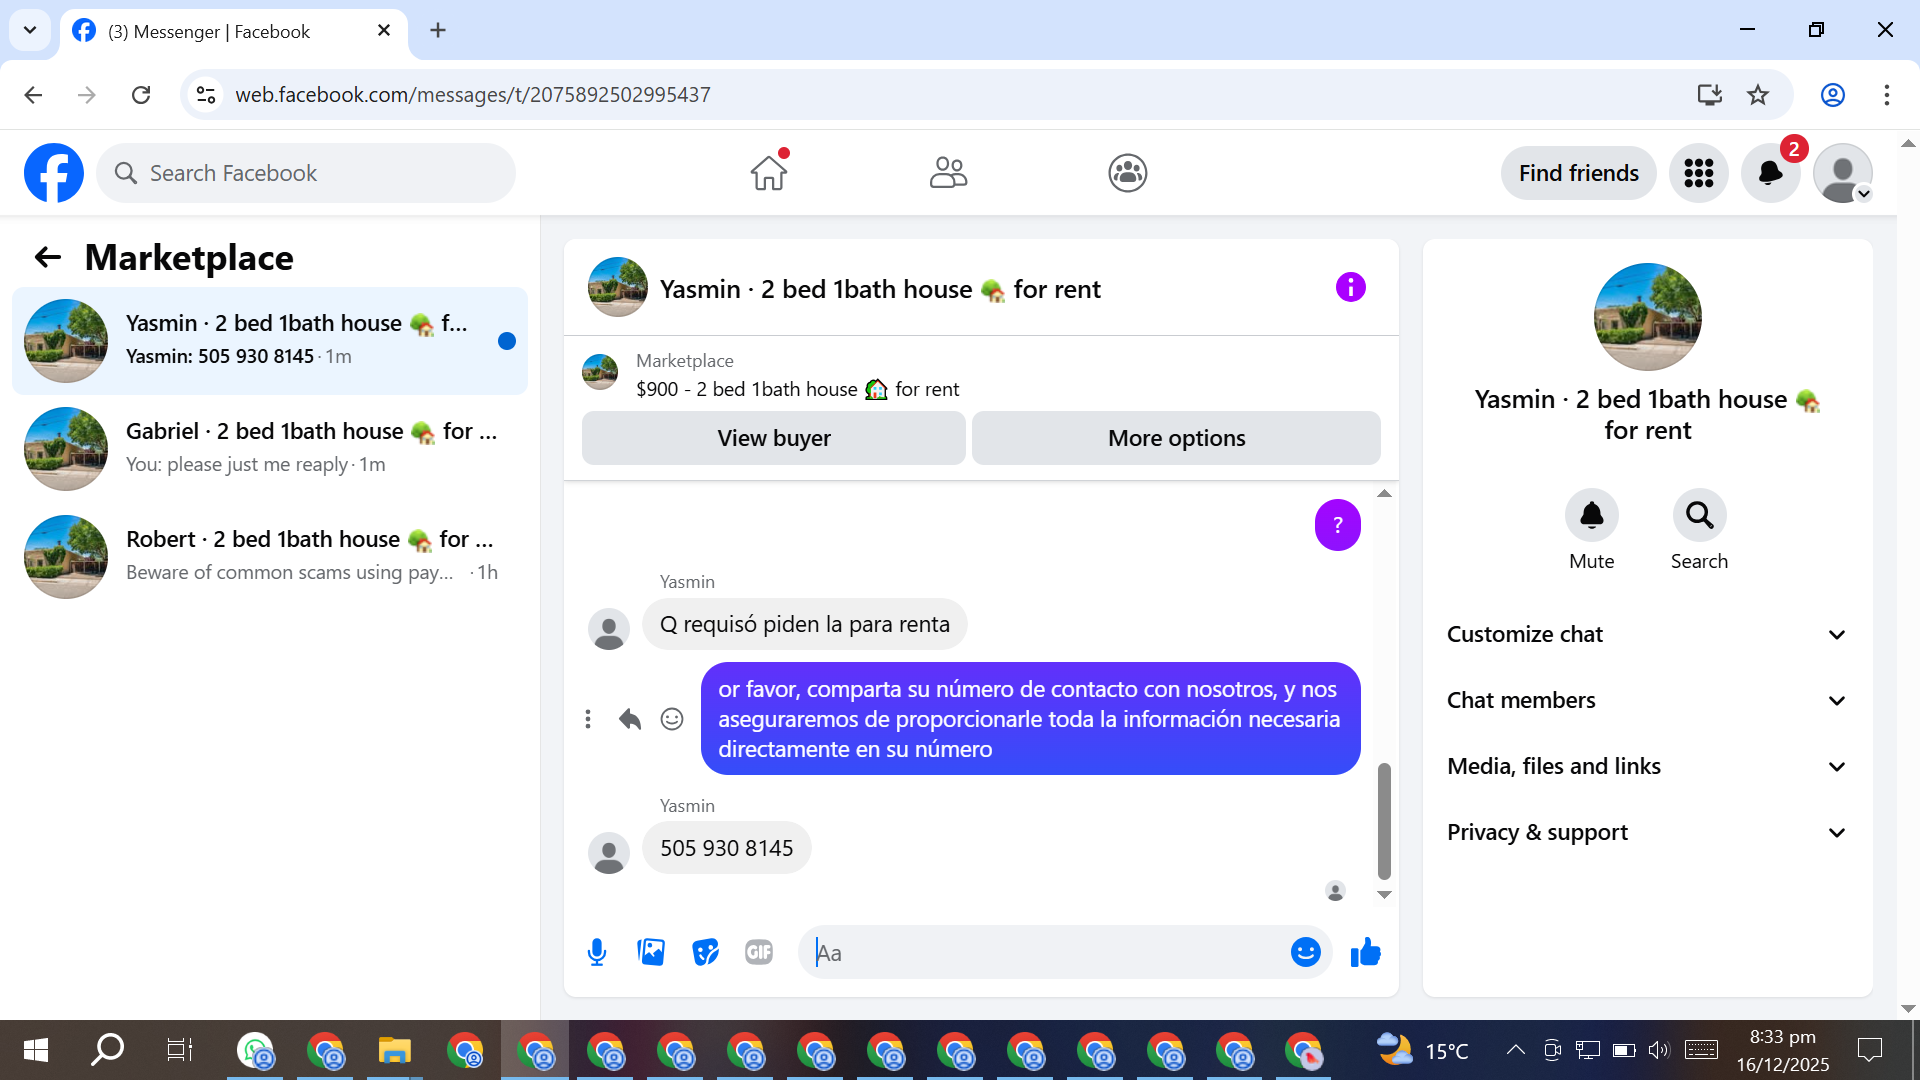
Task: Open WhatsApp from the taskbar
Action: (x=256, y=1050)
